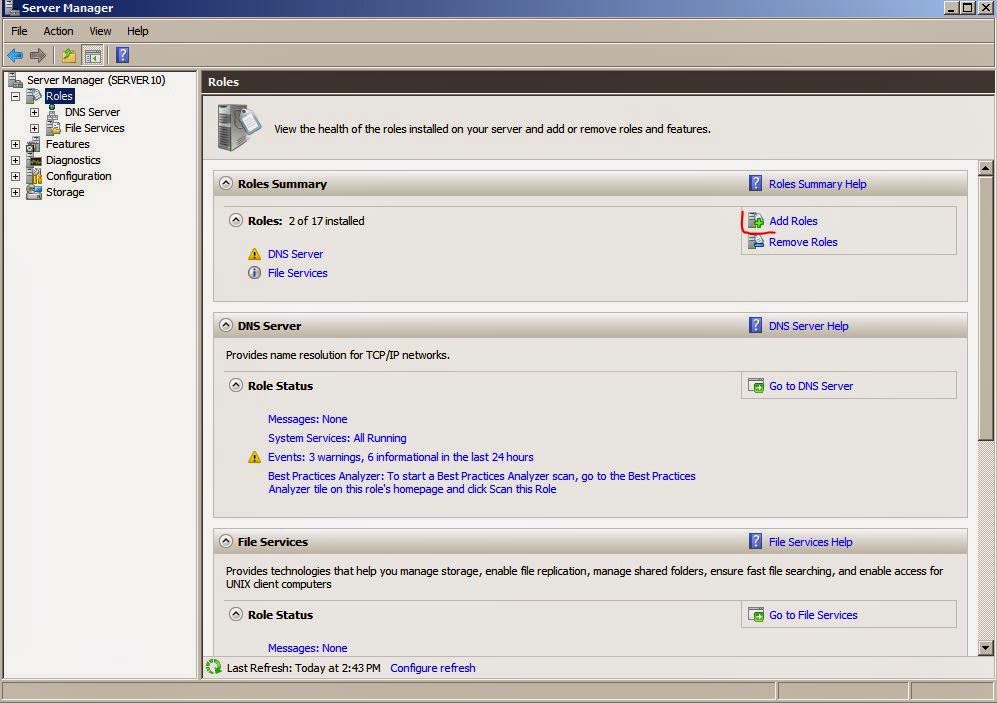Click the Up one level folder icon
This screenshot has height=703, width=997.
[69, 56]
